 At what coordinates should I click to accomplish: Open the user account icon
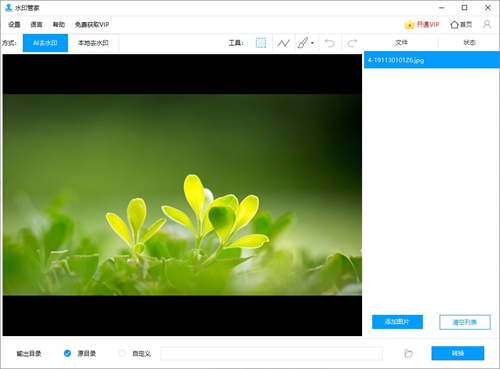[487, 24]
